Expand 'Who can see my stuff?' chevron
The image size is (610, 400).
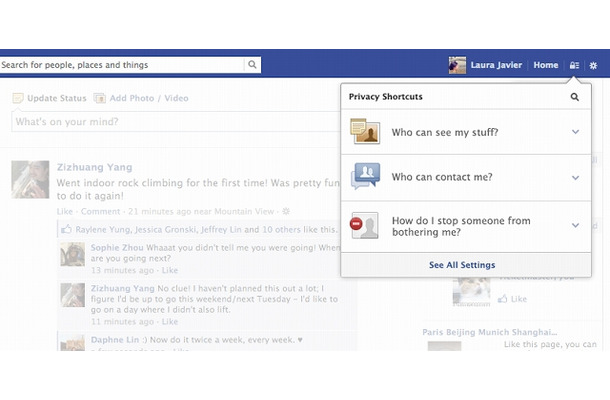575,132
